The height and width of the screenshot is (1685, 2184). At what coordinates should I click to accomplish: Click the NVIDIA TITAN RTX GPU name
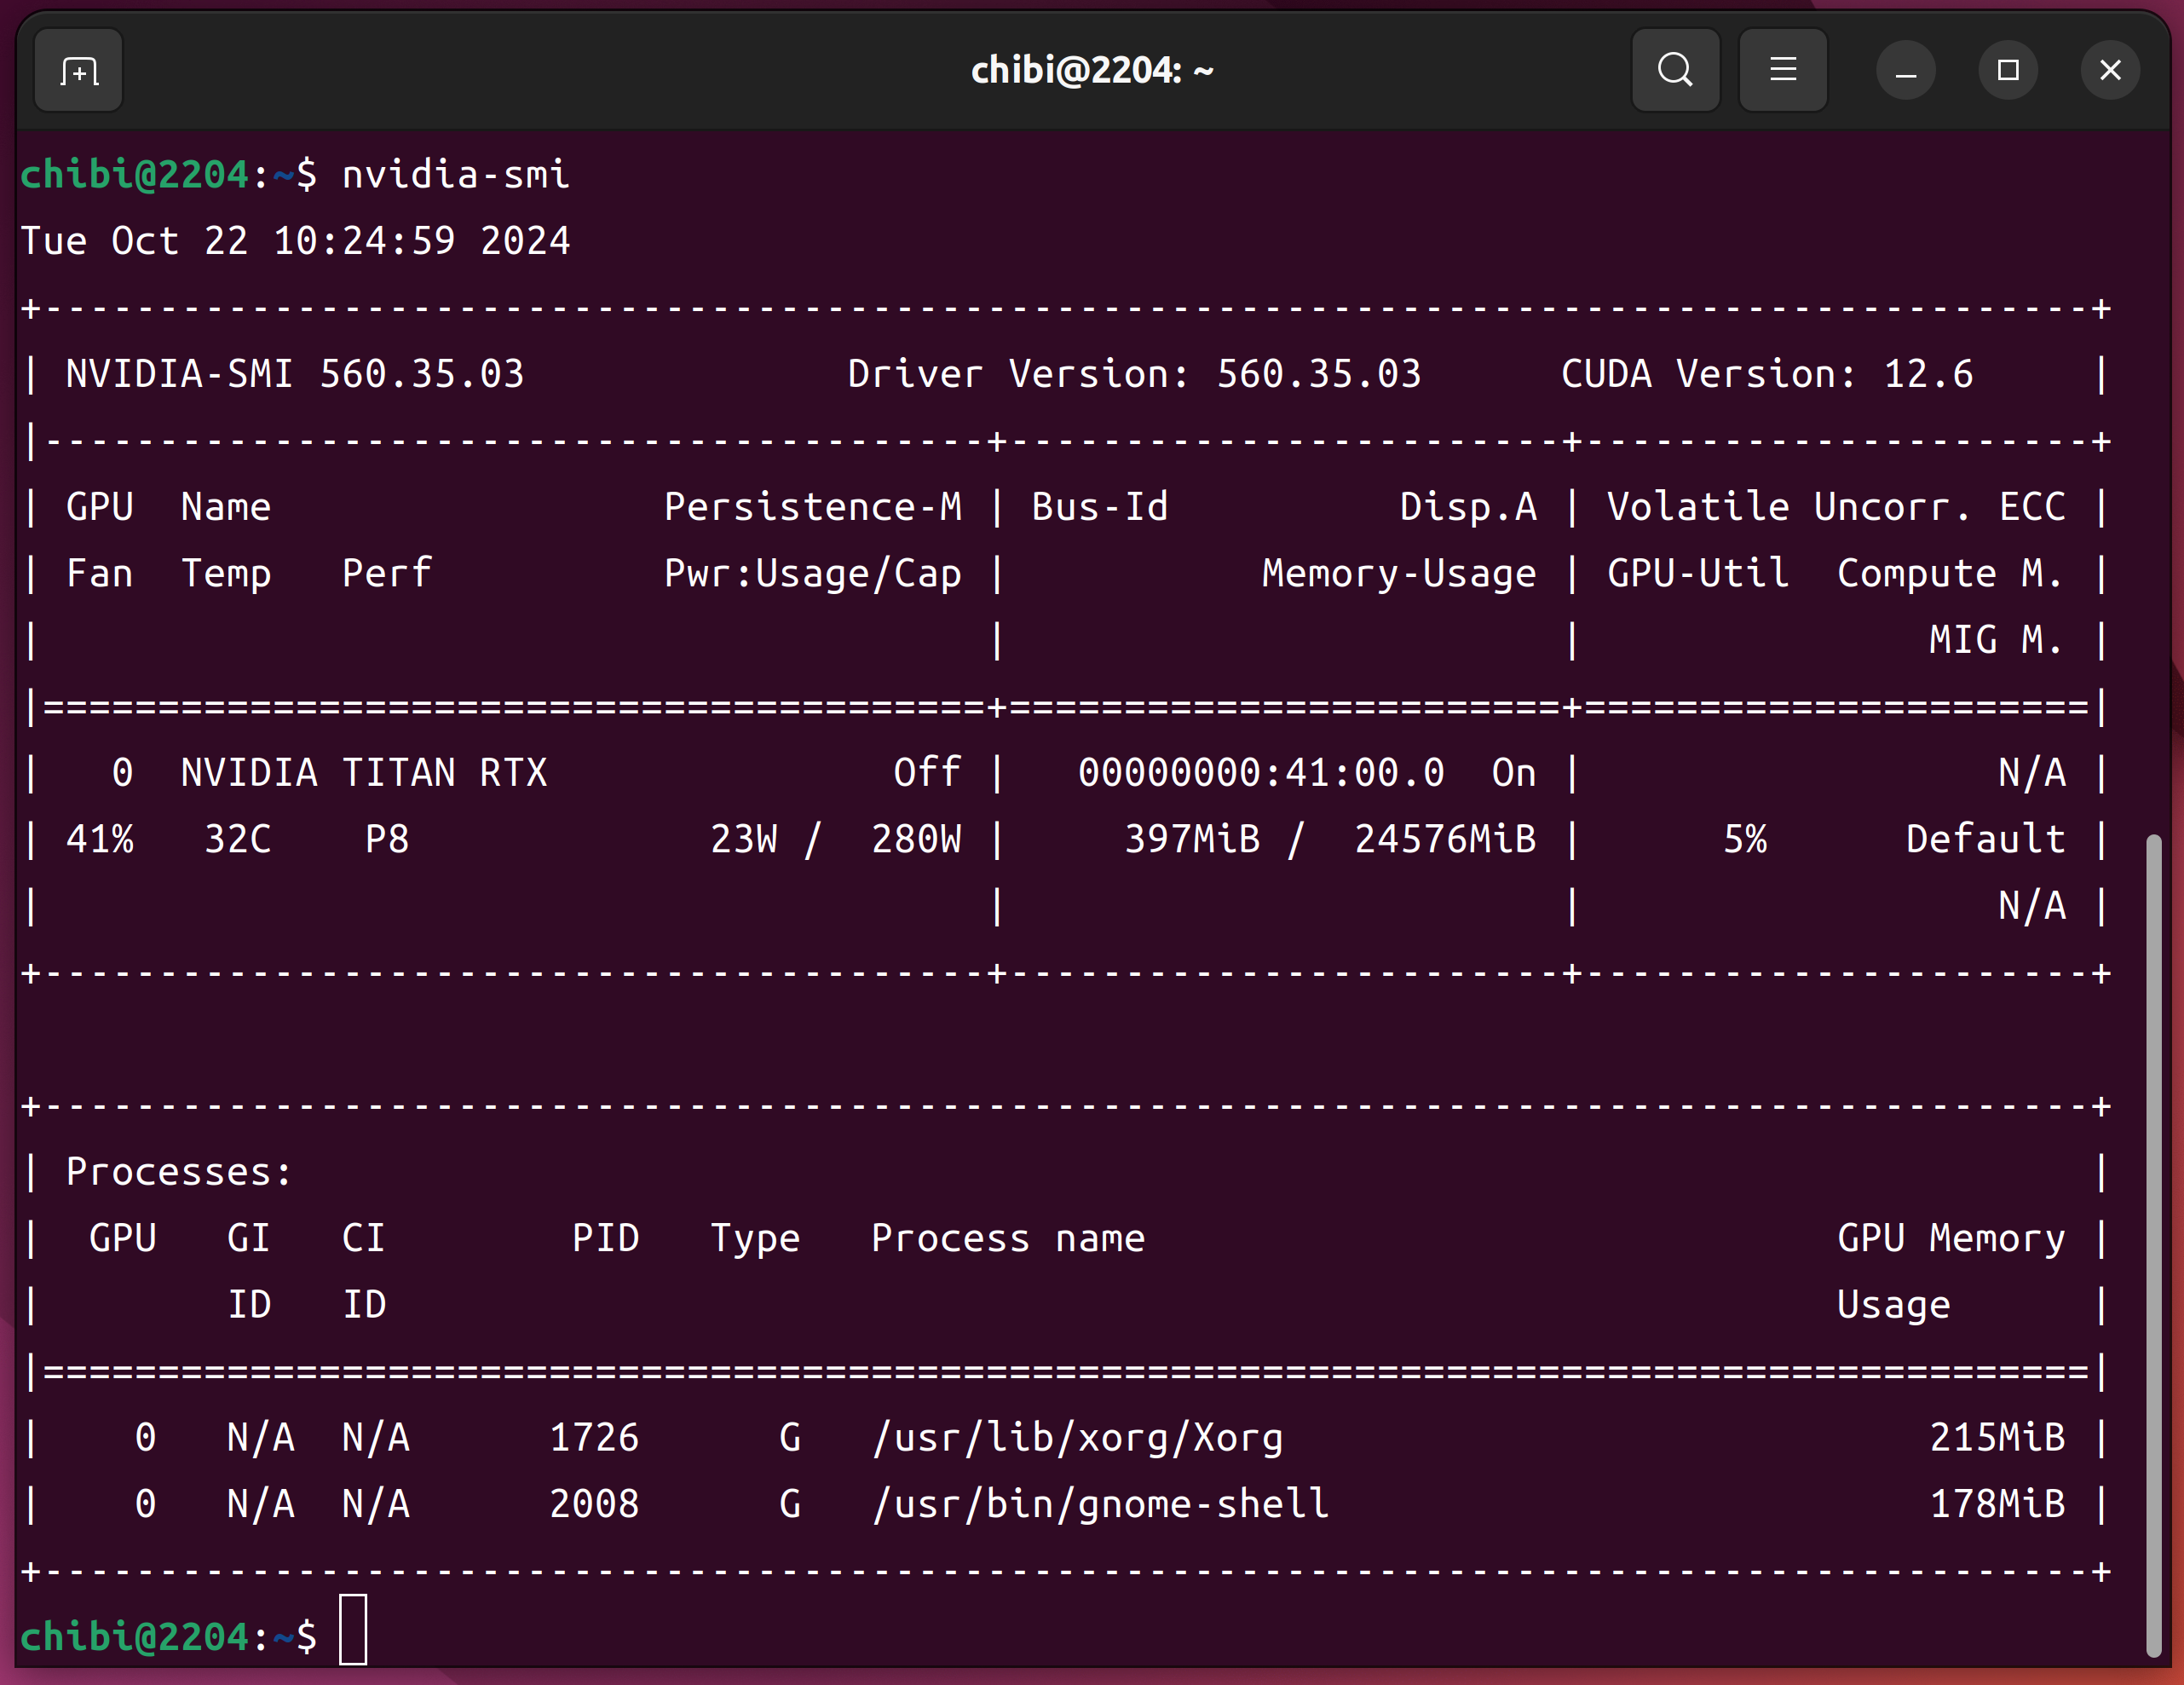click(364, 773)
